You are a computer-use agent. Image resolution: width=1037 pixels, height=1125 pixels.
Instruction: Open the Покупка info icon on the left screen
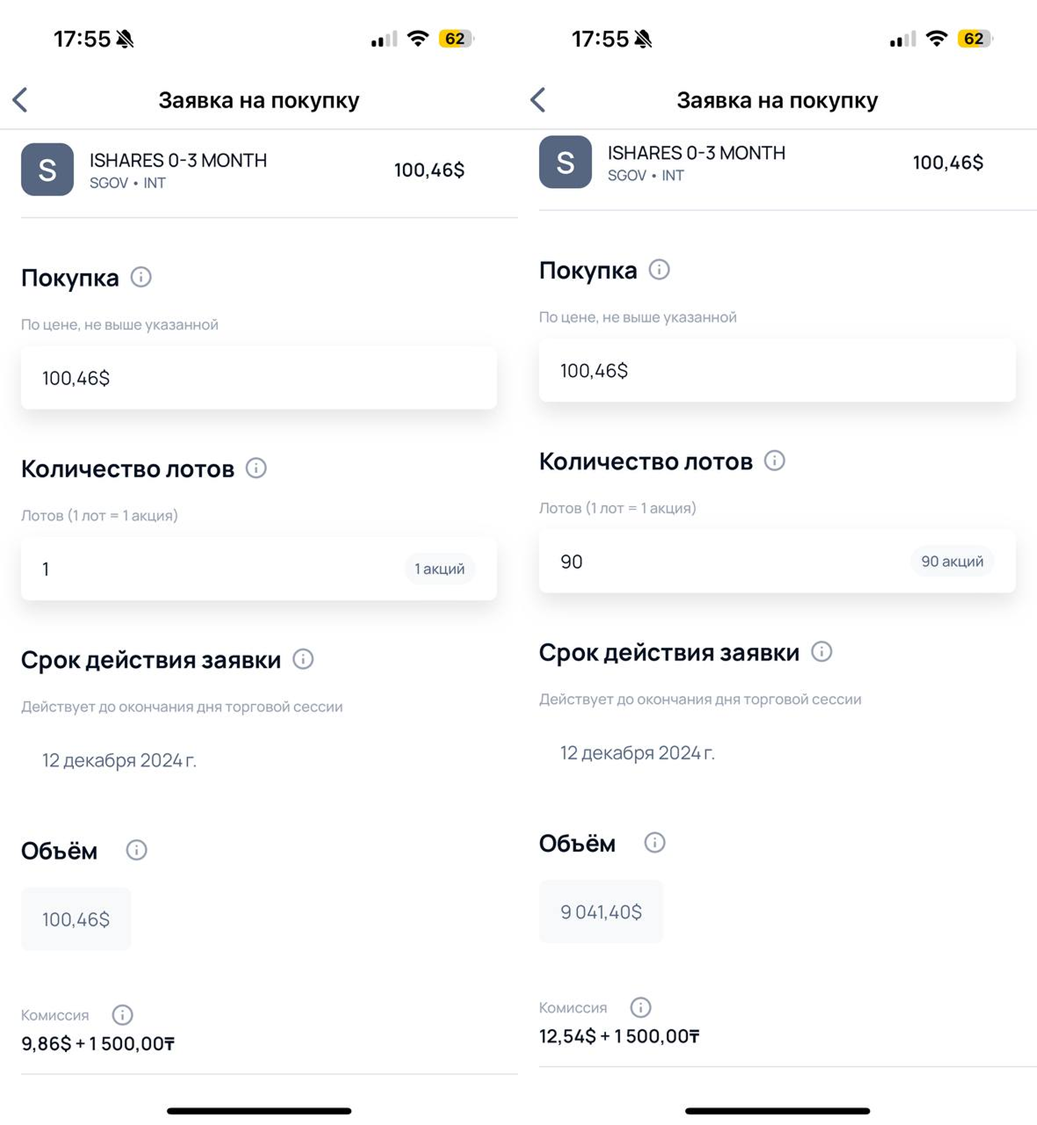pyautogui.click(x=141, y=277)
